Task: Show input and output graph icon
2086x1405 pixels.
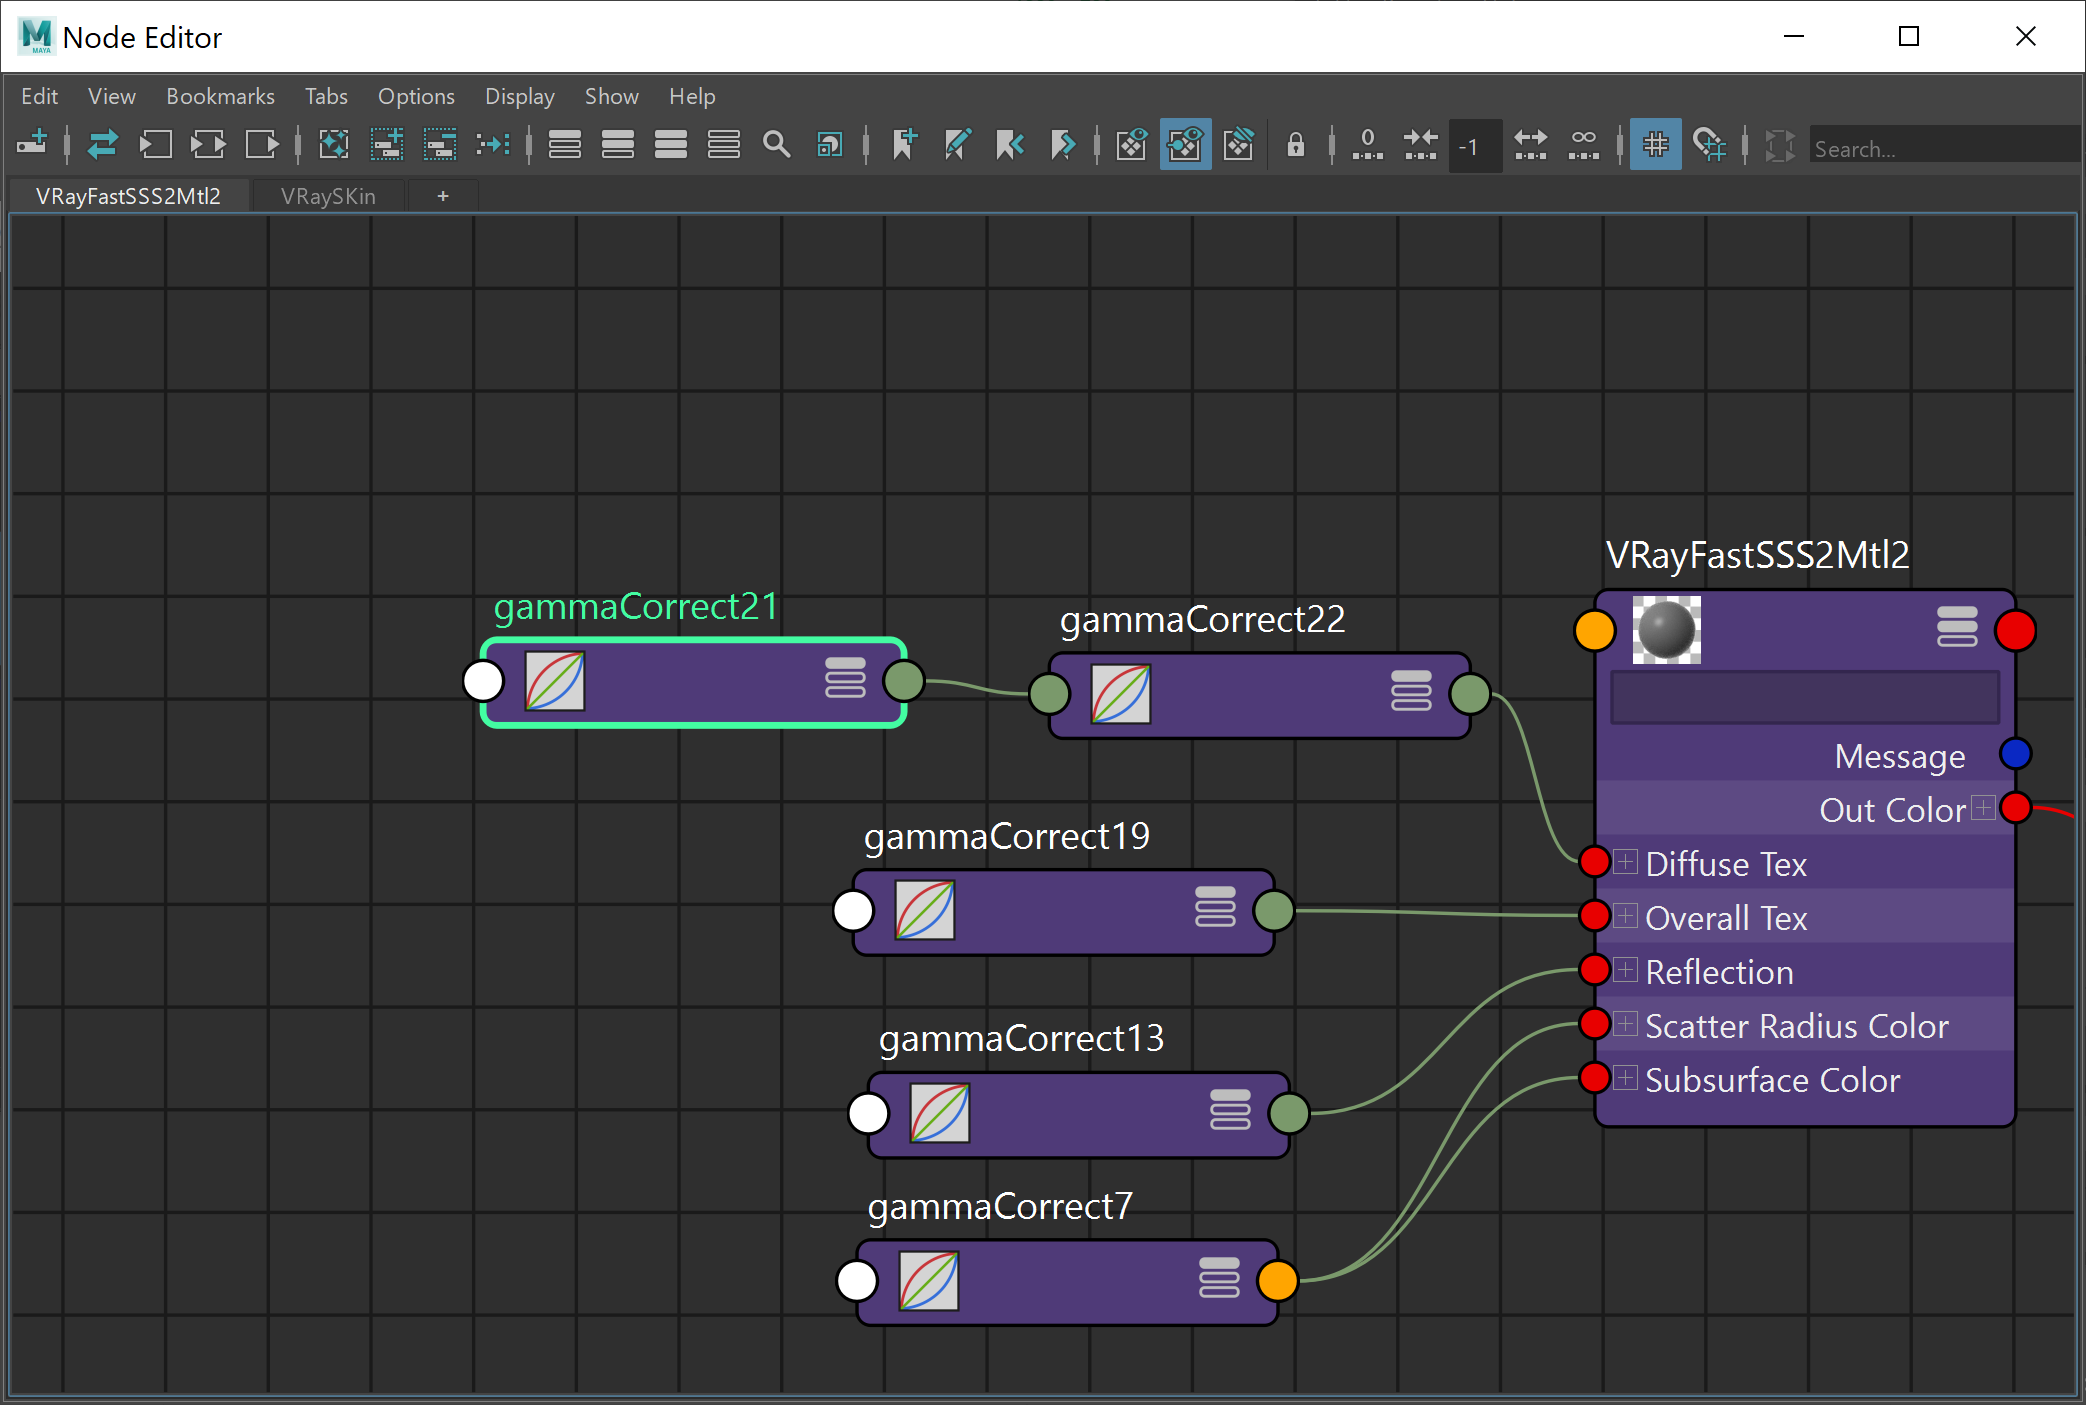Action: (208, 145)
